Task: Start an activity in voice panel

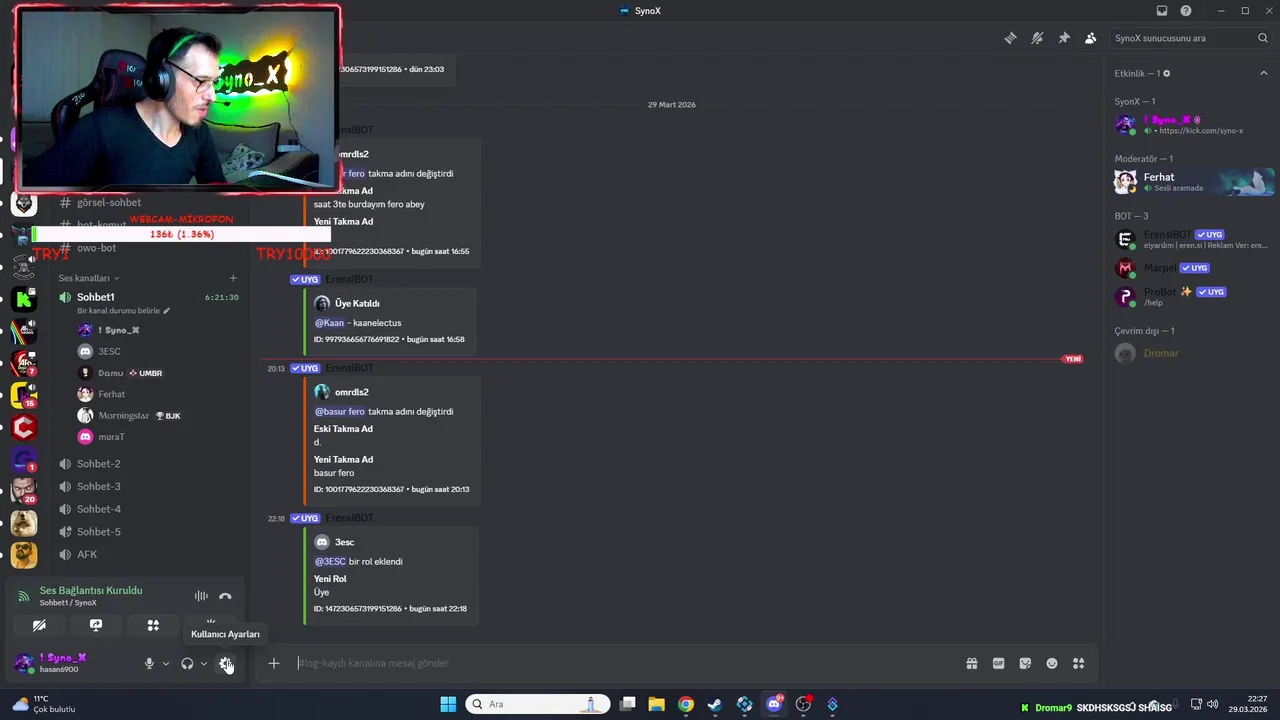Action: point(153,625)
